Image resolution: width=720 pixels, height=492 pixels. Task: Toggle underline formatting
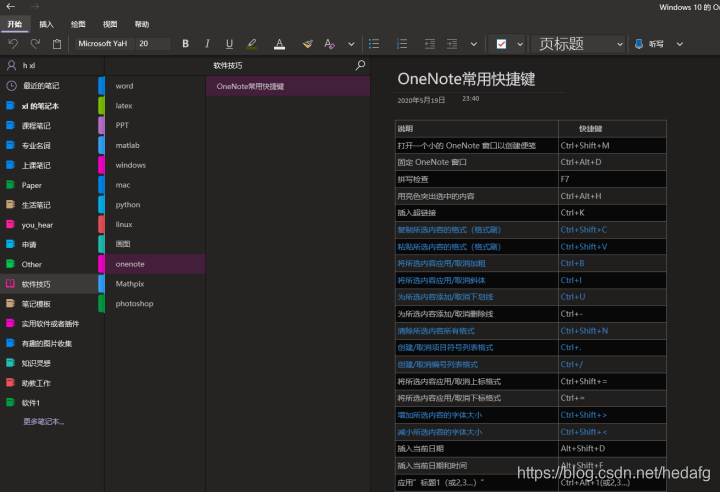pyautogui.click(x=229, y=44)
